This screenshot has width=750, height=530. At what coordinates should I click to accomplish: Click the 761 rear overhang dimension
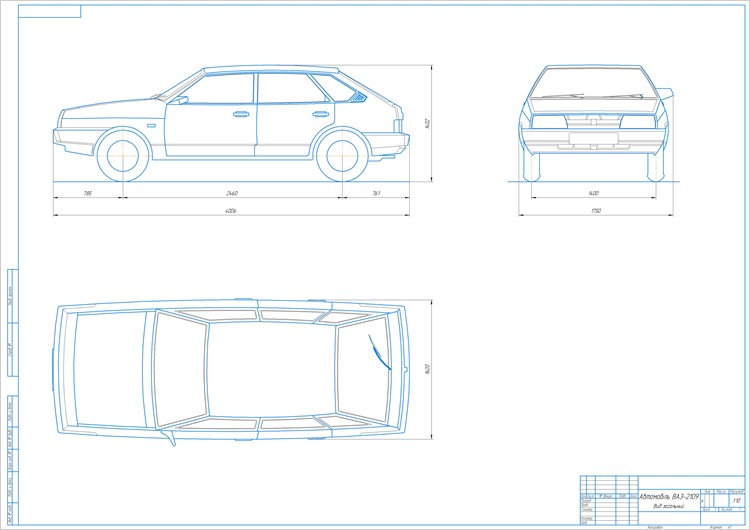coord(376,193)
